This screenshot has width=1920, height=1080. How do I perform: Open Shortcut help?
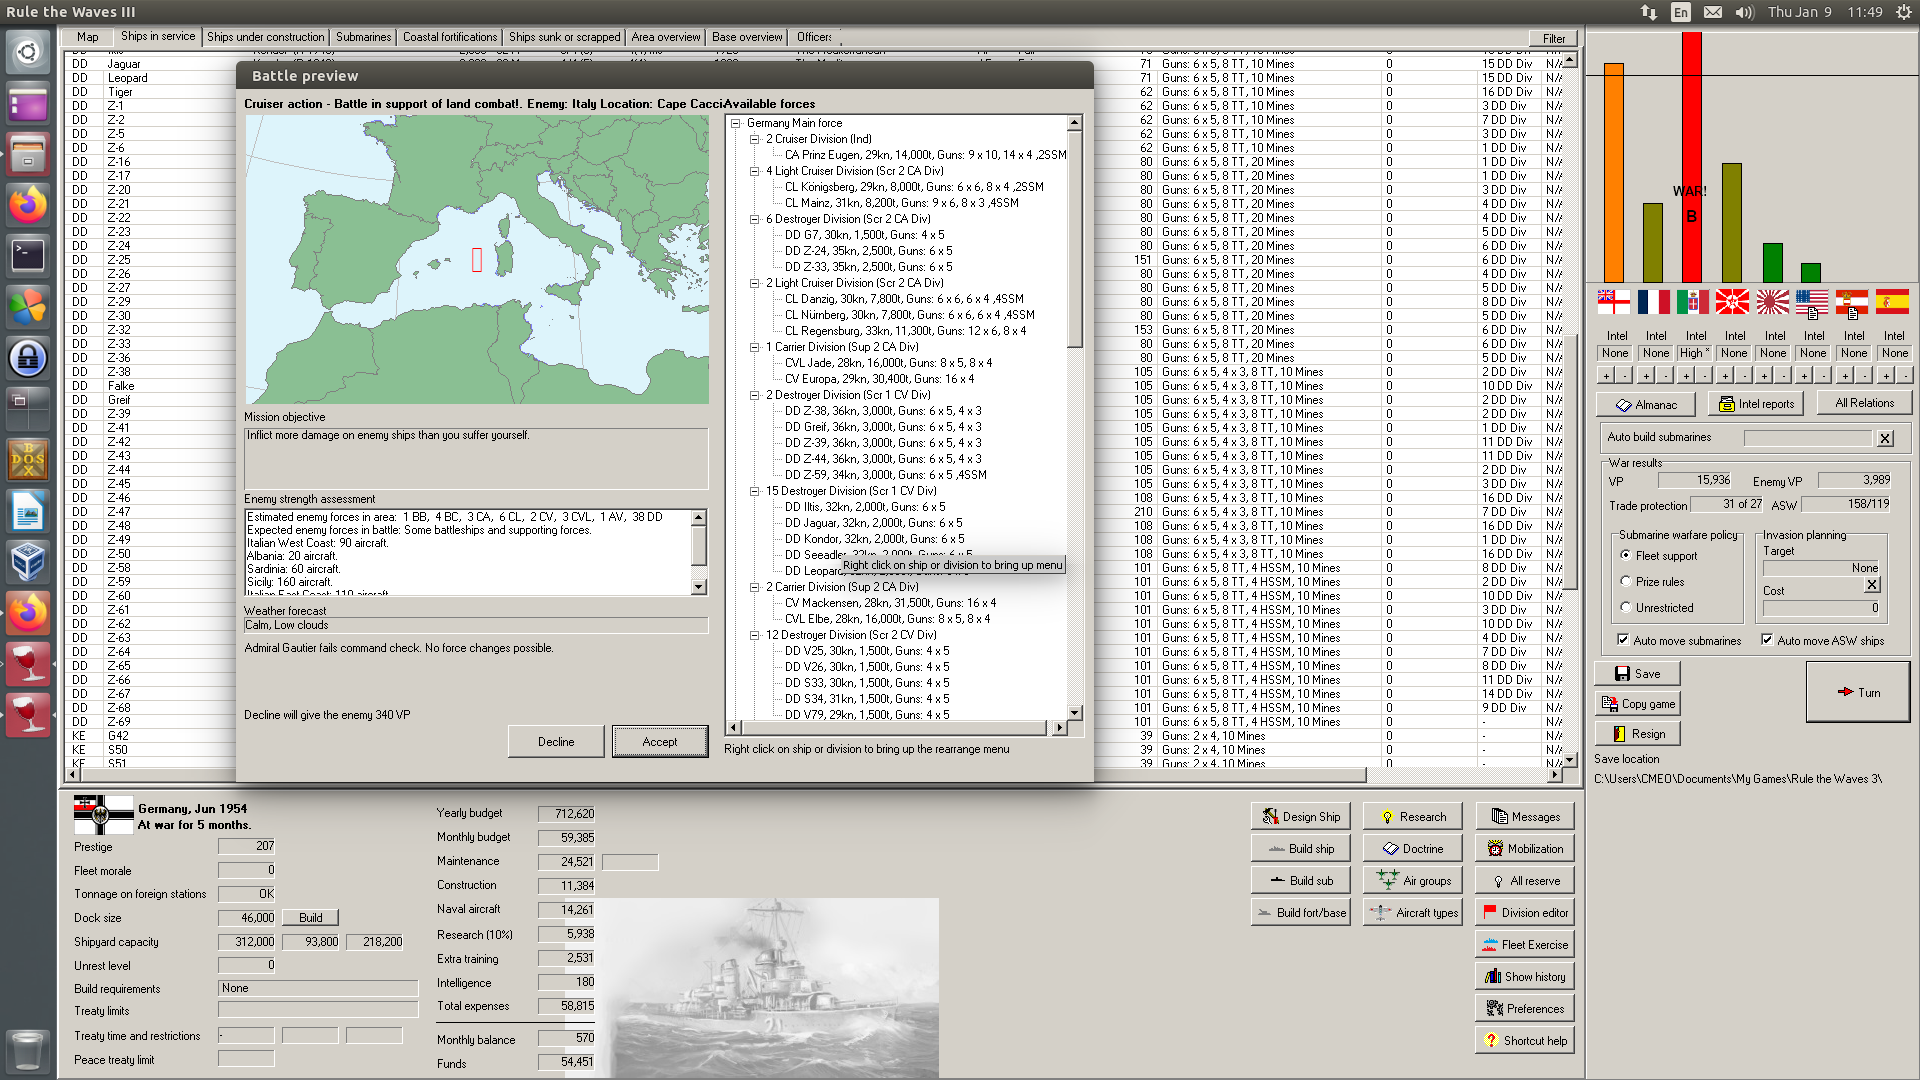(x=1524, y=1040)
